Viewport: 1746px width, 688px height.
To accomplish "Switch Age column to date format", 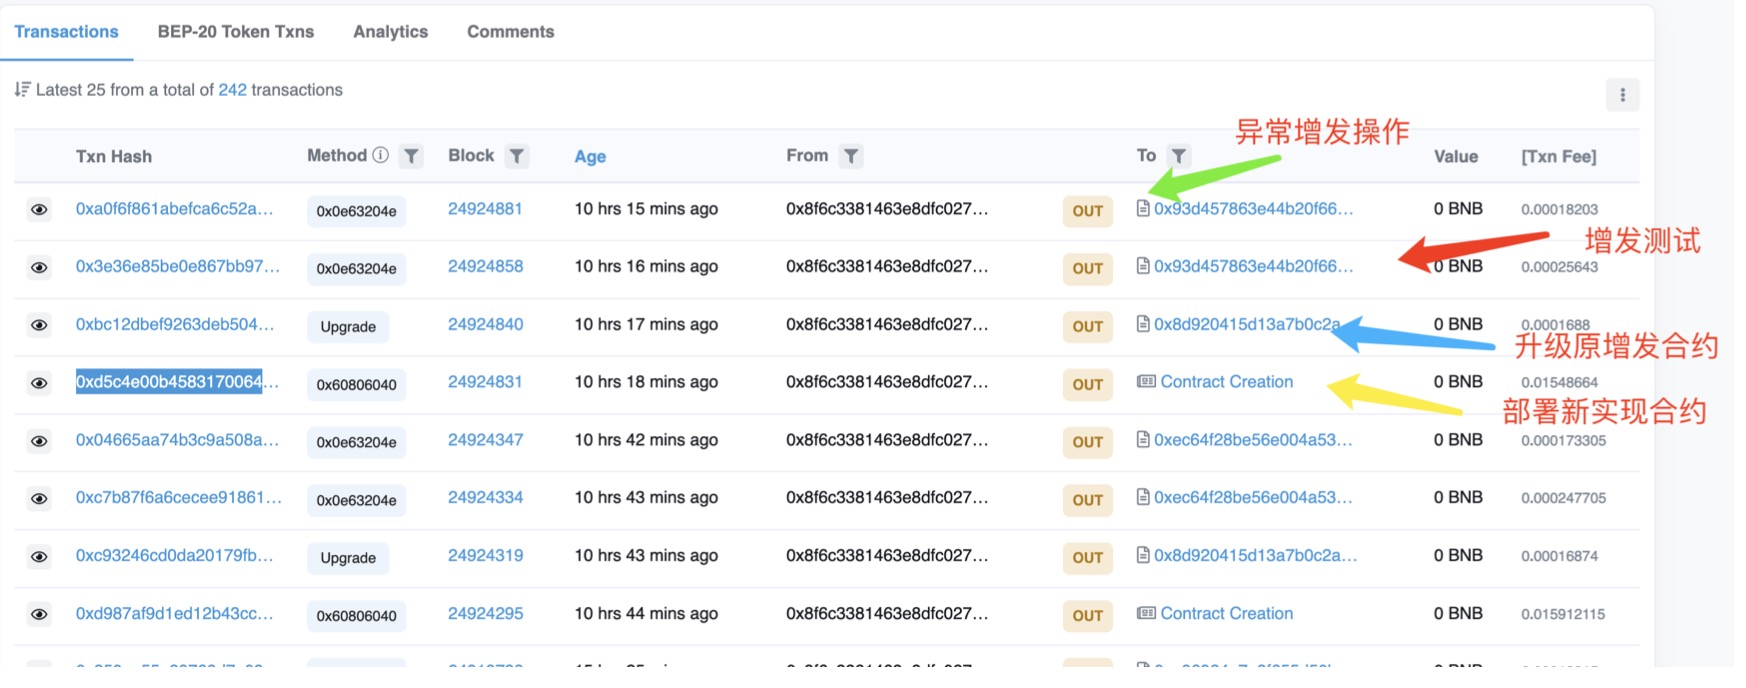I will (x=590, y=156).
